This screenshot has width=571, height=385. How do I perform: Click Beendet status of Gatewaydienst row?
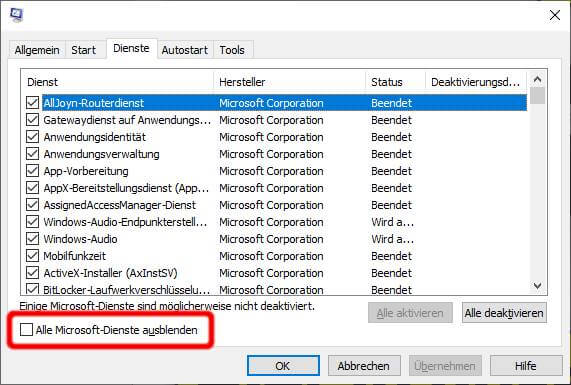[391, 120]
